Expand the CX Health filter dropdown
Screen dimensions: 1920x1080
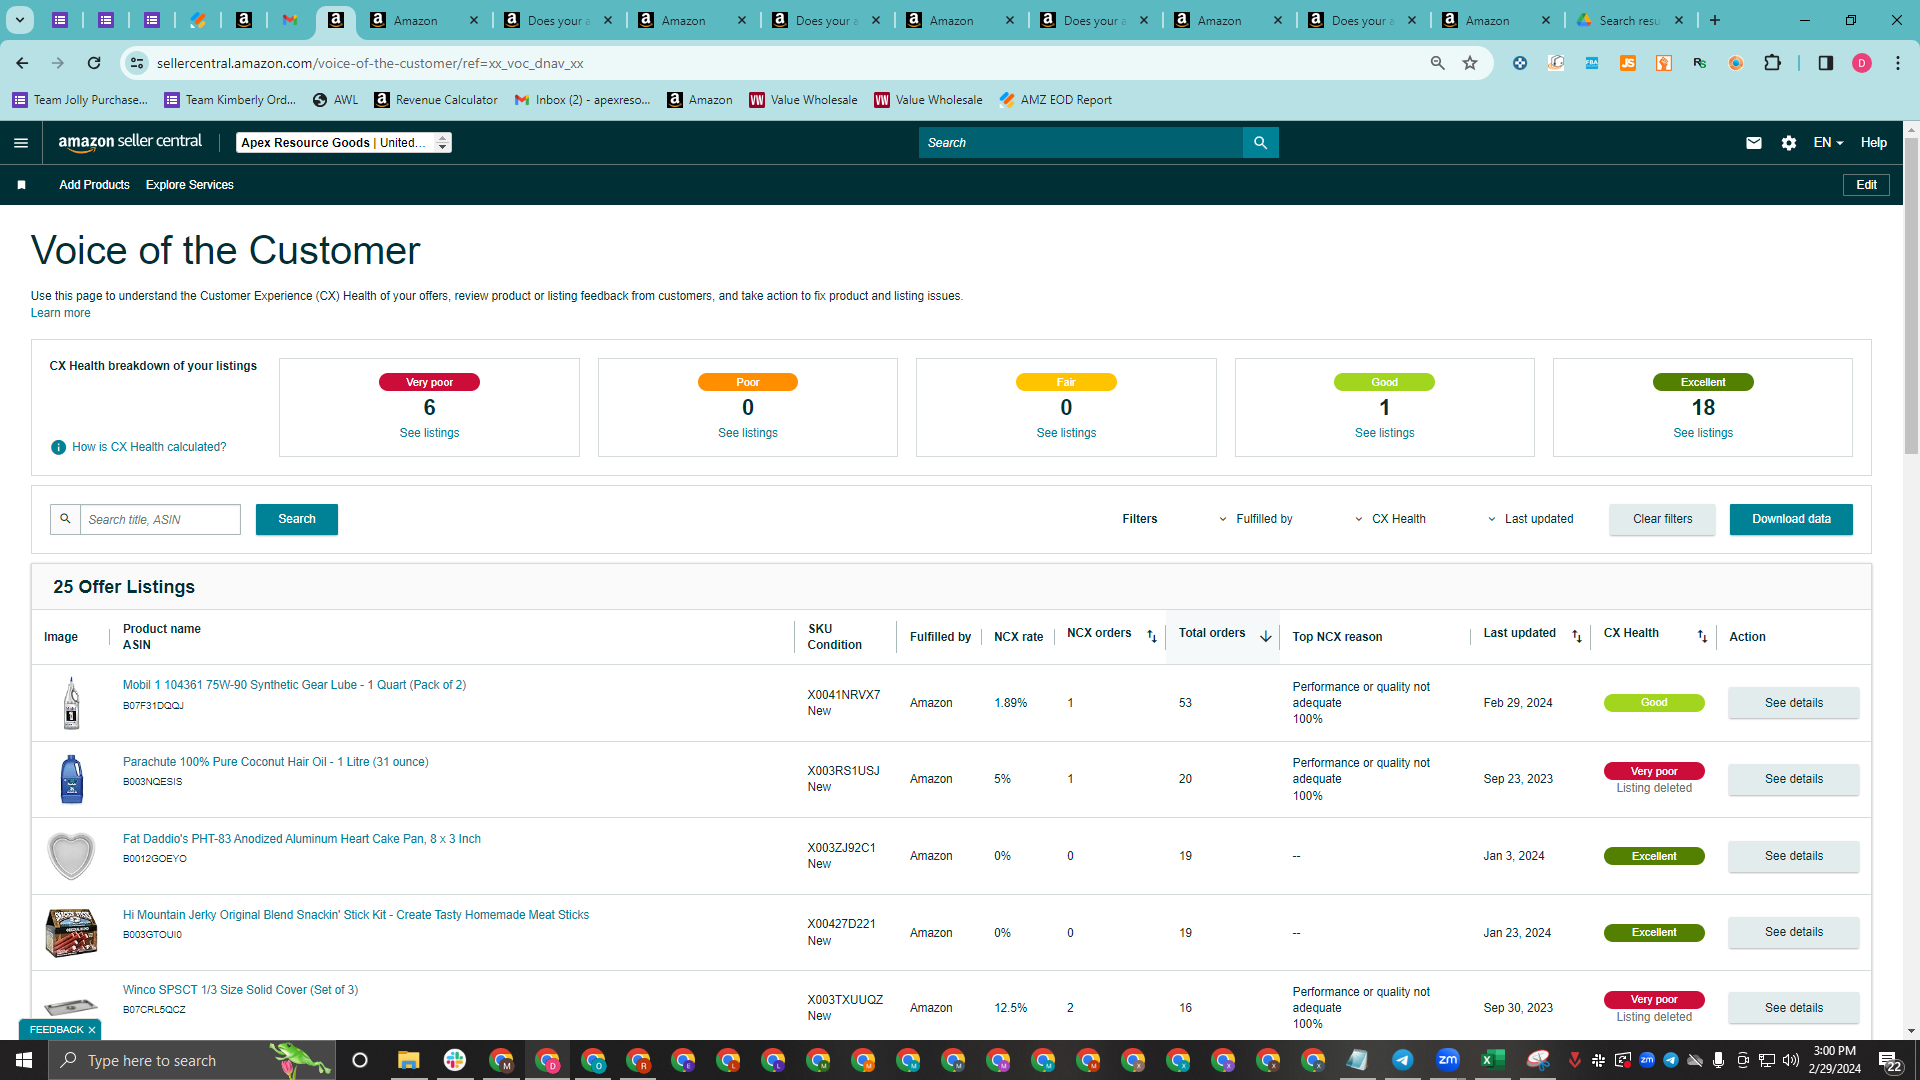pyautogui.click(x=1390, y=519)
